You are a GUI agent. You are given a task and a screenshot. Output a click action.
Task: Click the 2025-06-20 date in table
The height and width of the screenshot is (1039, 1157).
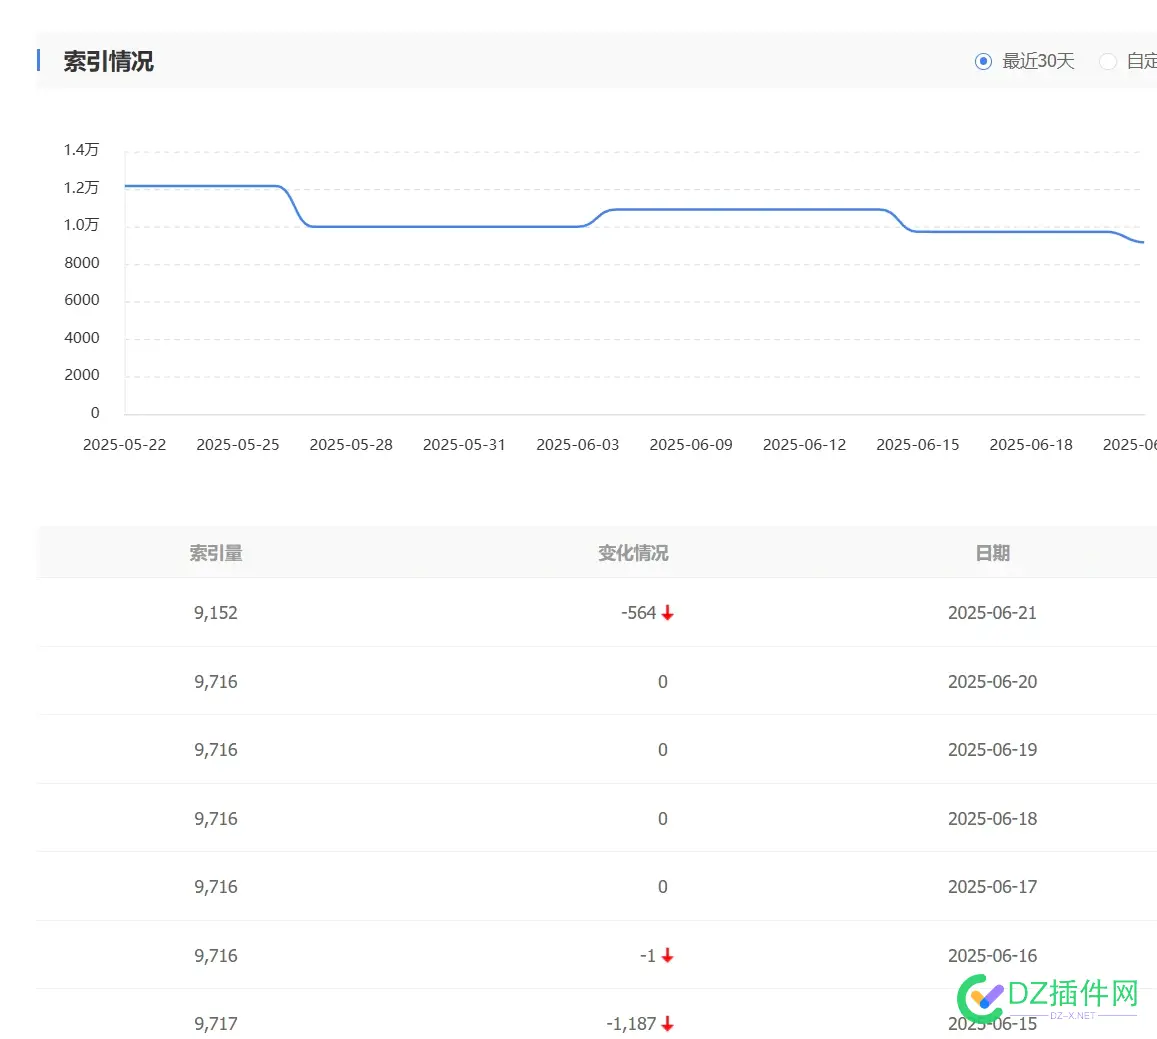(x=992, y=682)
